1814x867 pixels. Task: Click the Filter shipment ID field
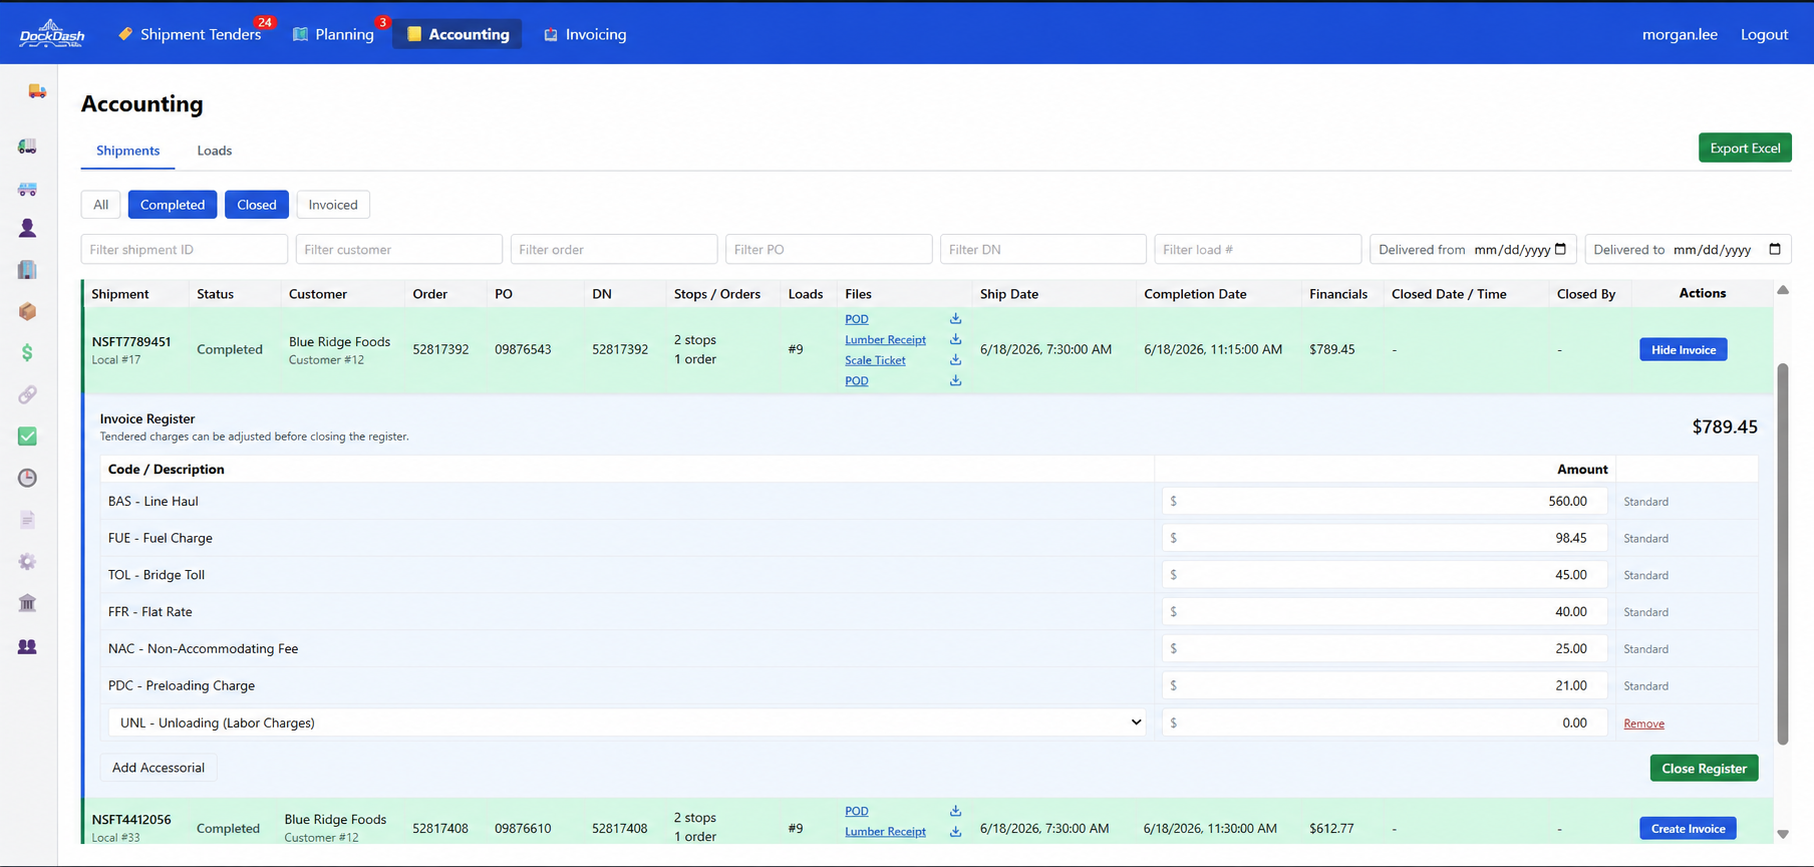[x=184, y=249]
